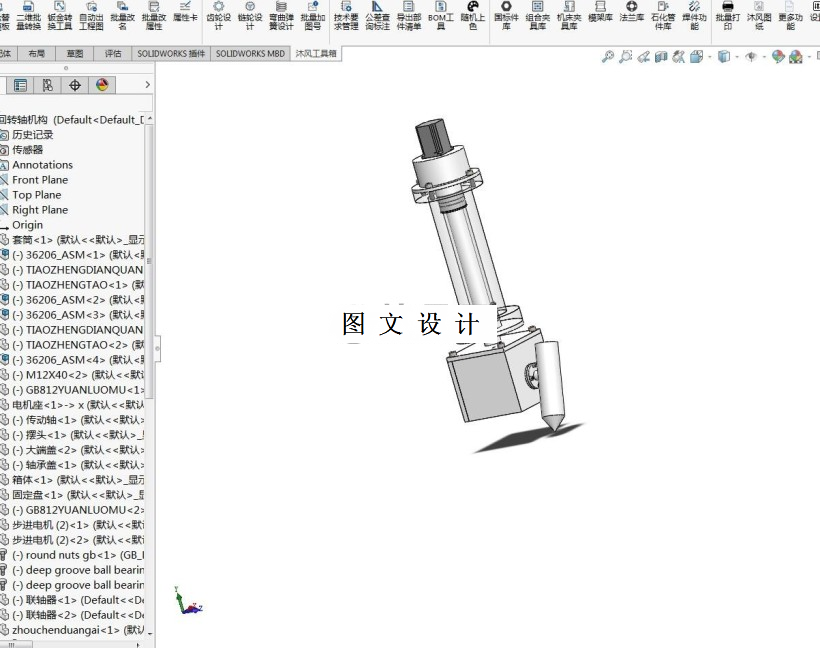The width and height of the screenshot is (820, 648).
Task: Toggle hide/show items visibility
Action: (x=751, y=57)
